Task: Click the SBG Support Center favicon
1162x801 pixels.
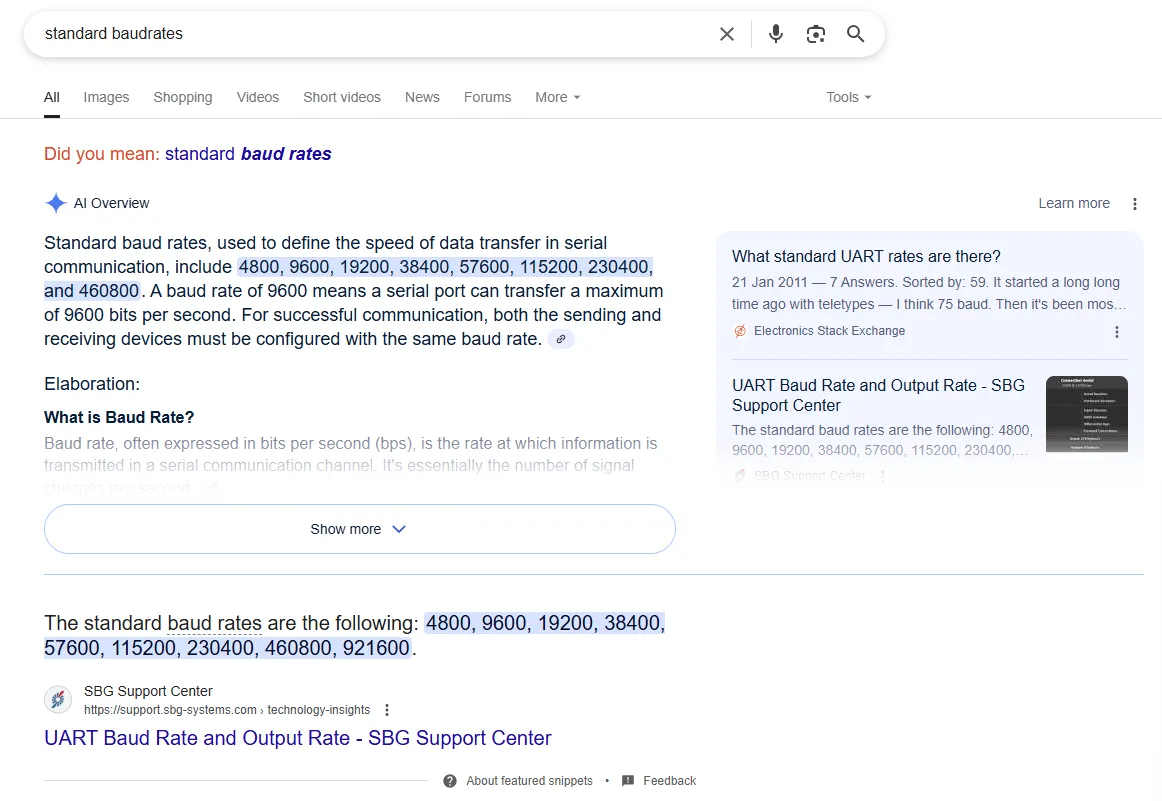Action: pyautogui.click(x=58, y=700)
